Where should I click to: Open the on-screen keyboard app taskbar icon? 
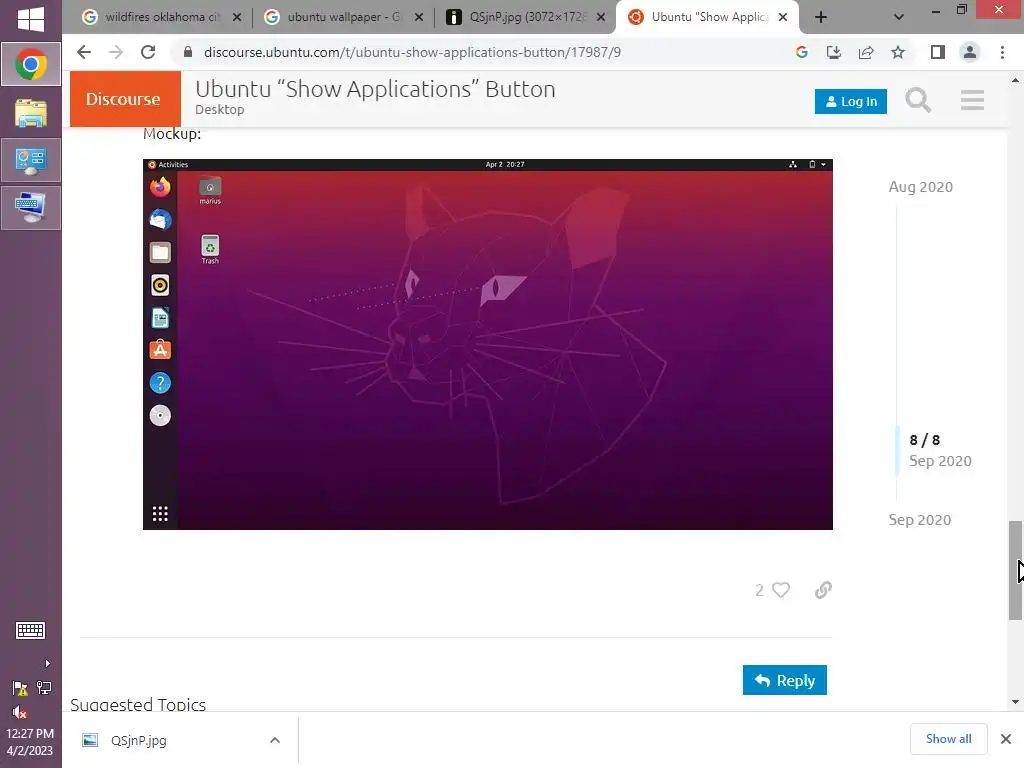pos(31,208)
